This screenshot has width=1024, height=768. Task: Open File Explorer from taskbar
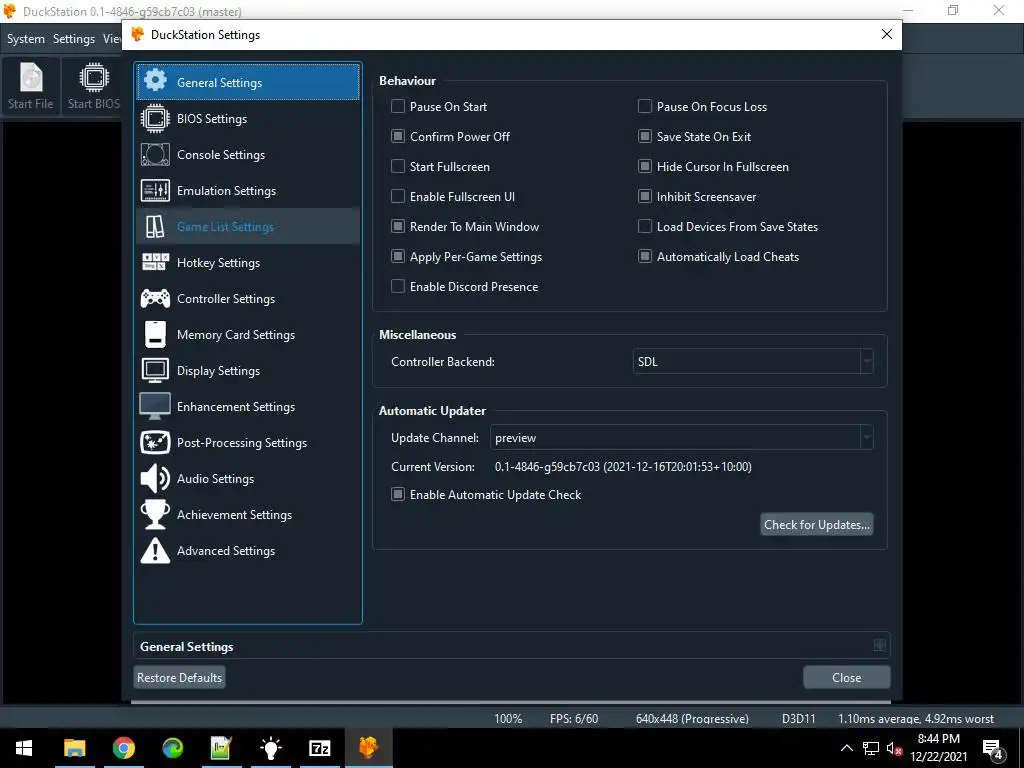(74, 748)
